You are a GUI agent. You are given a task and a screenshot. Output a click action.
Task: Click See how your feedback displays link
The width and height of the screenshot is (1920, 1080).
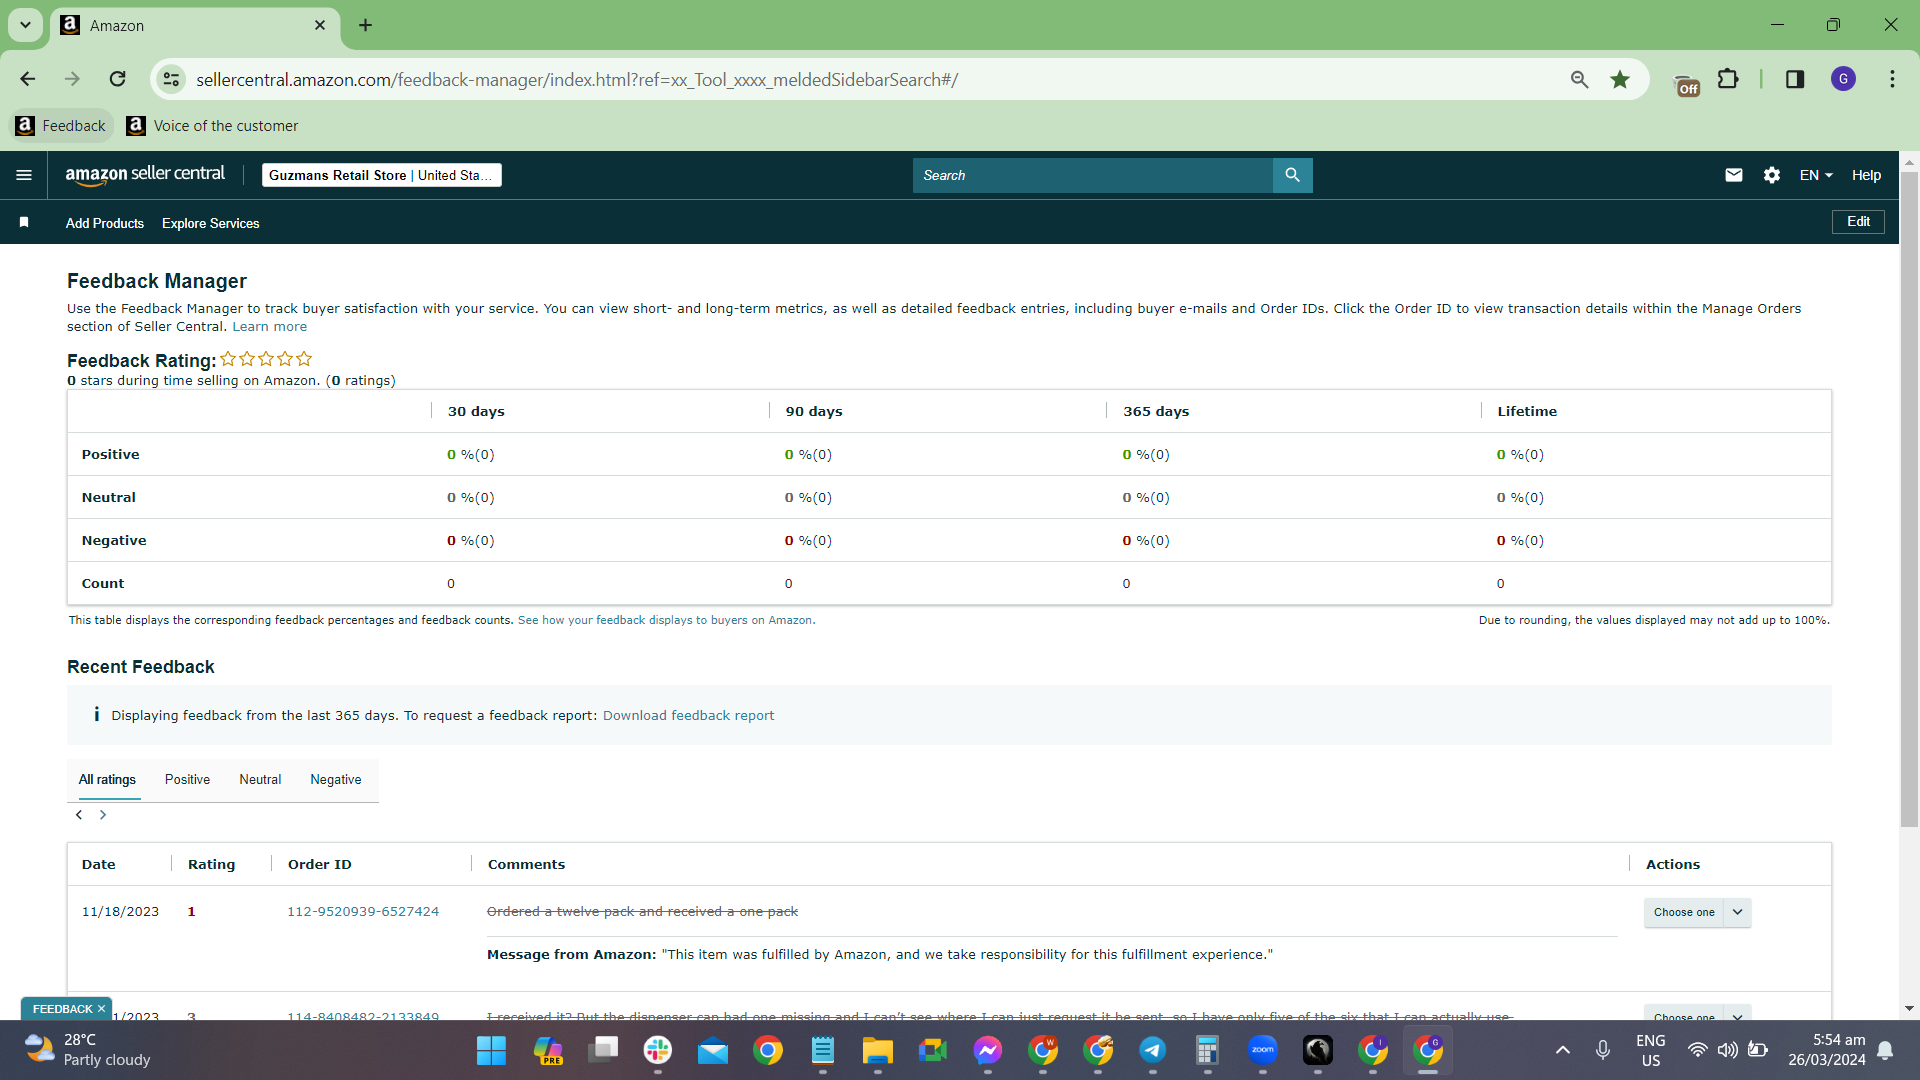click(x=666, y=620)
